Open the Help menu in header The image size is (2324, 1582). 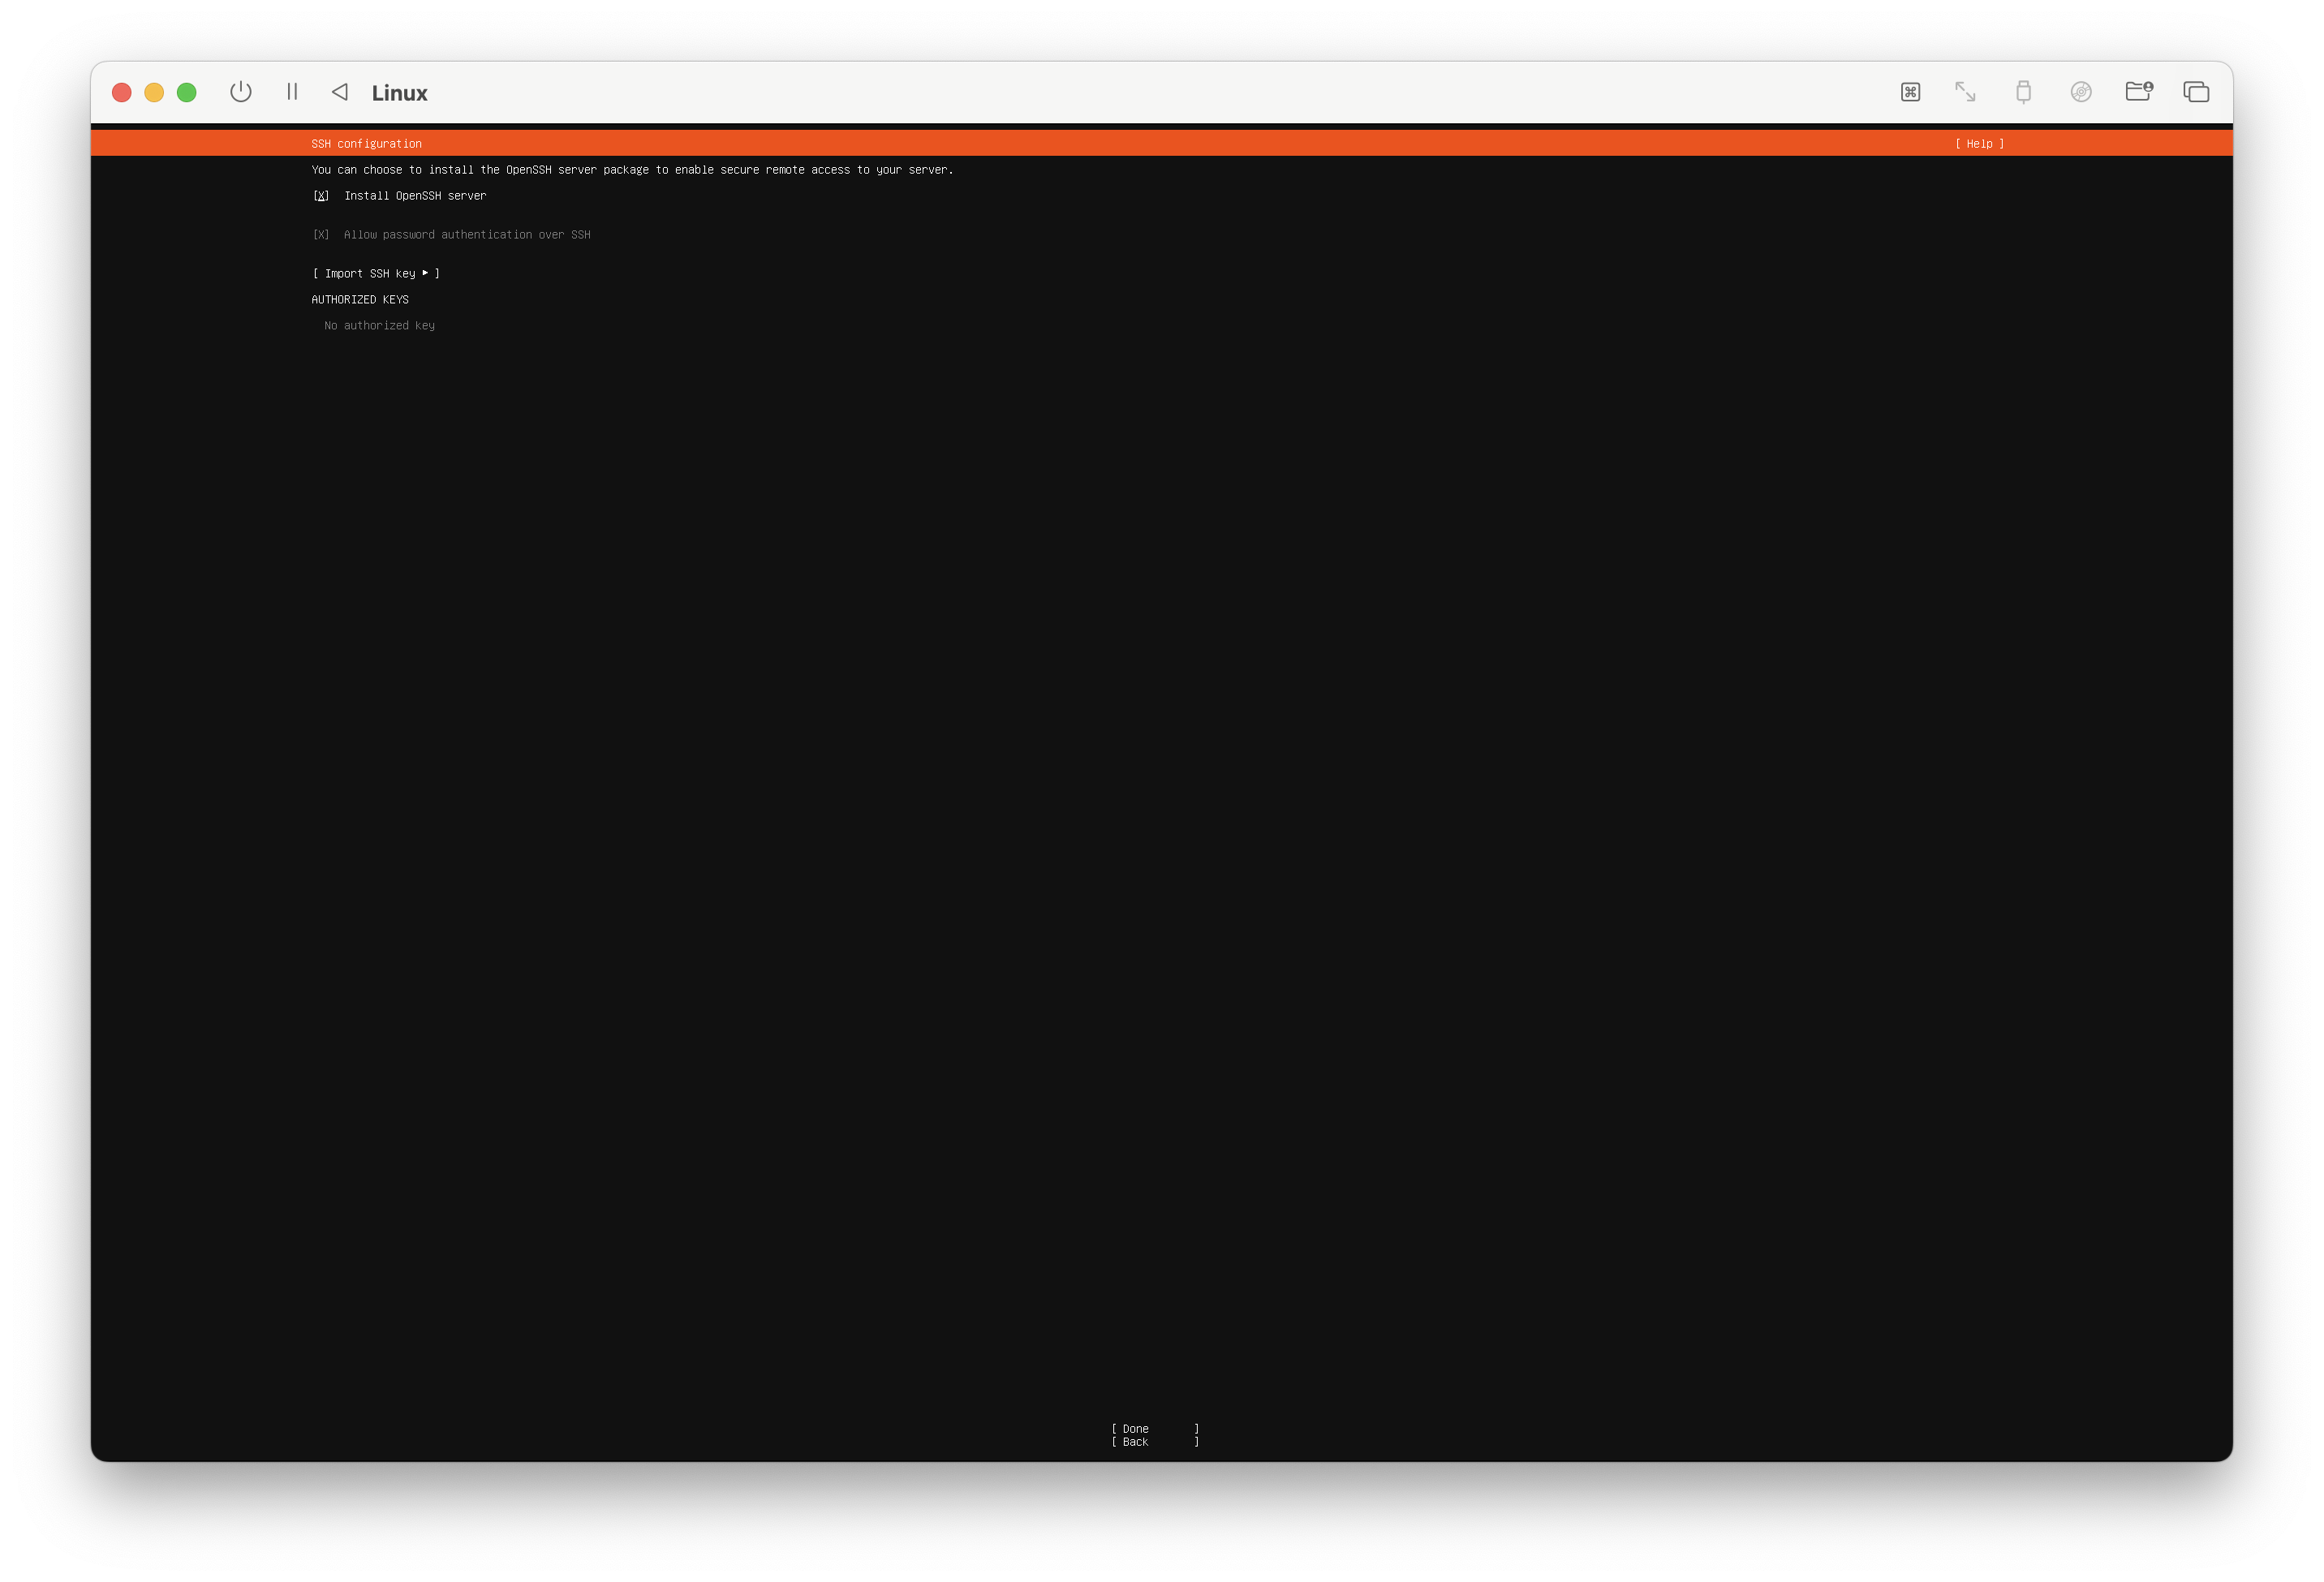pyautogui.click(x=1979, y=144)
